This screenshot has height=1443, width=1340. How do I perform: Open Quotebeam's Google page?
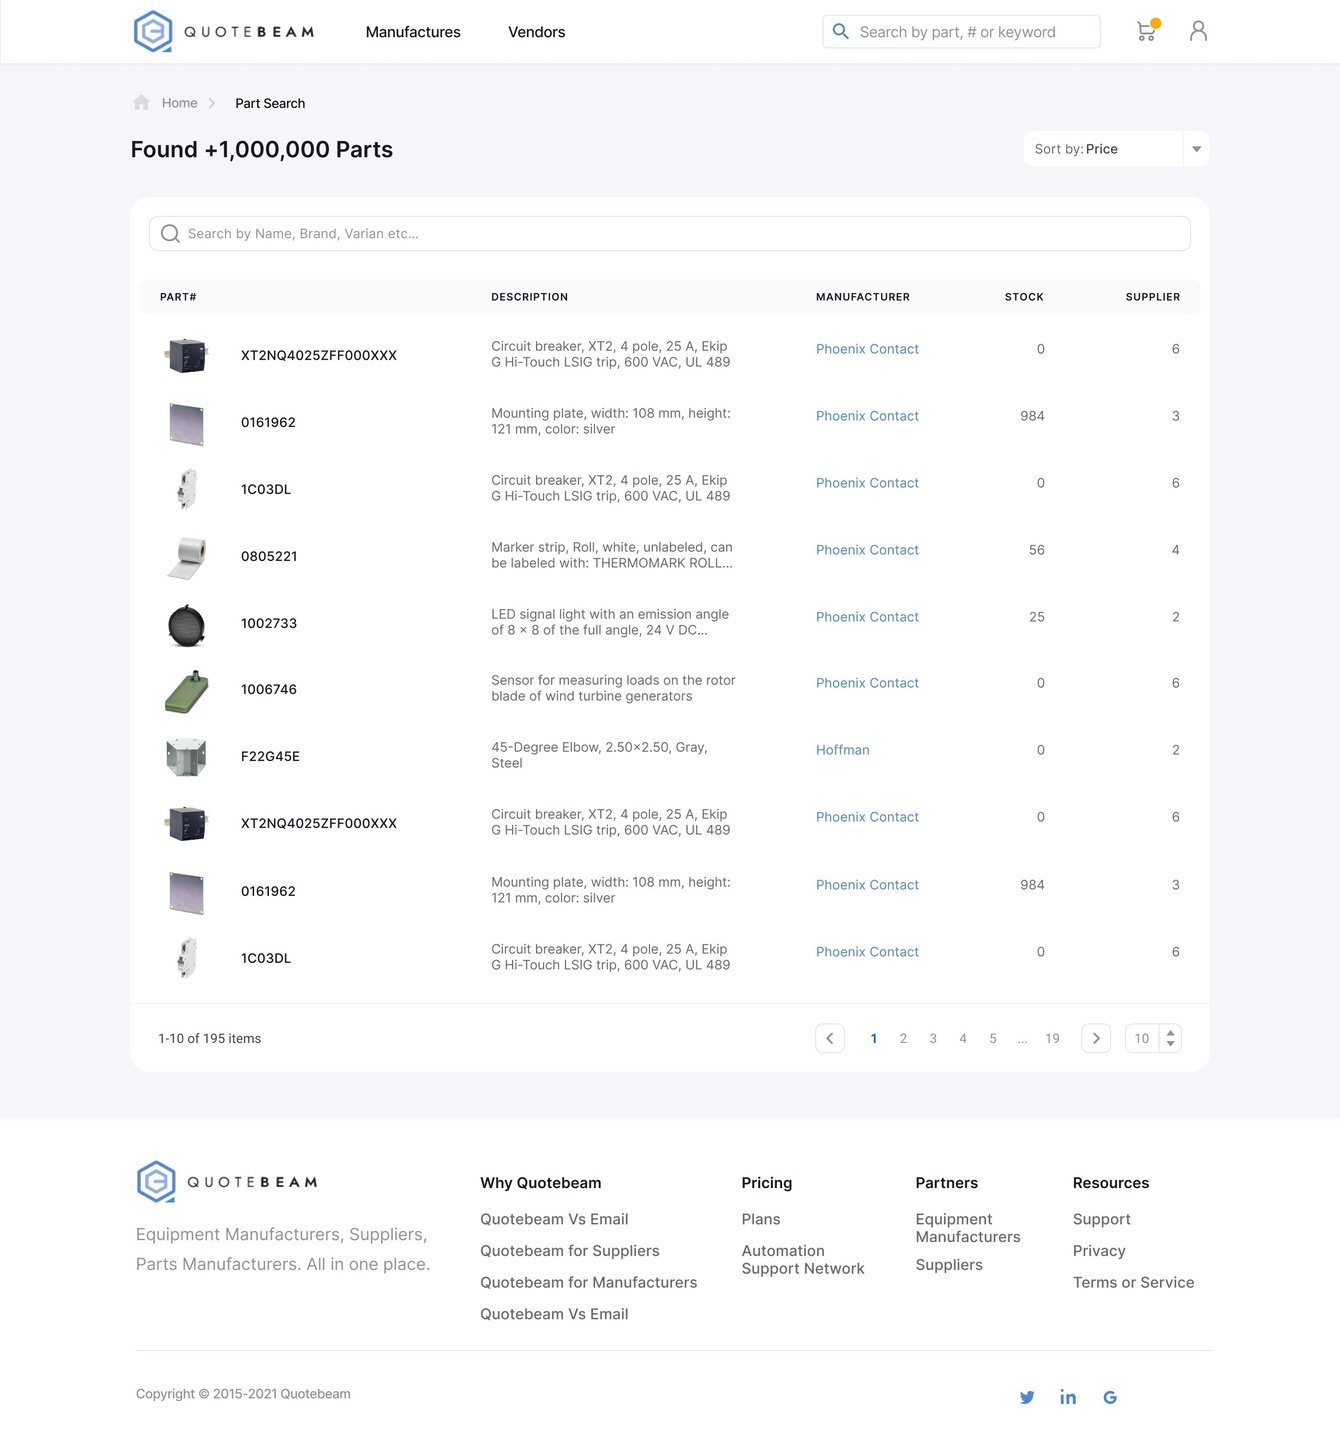pos(1110,1397)
